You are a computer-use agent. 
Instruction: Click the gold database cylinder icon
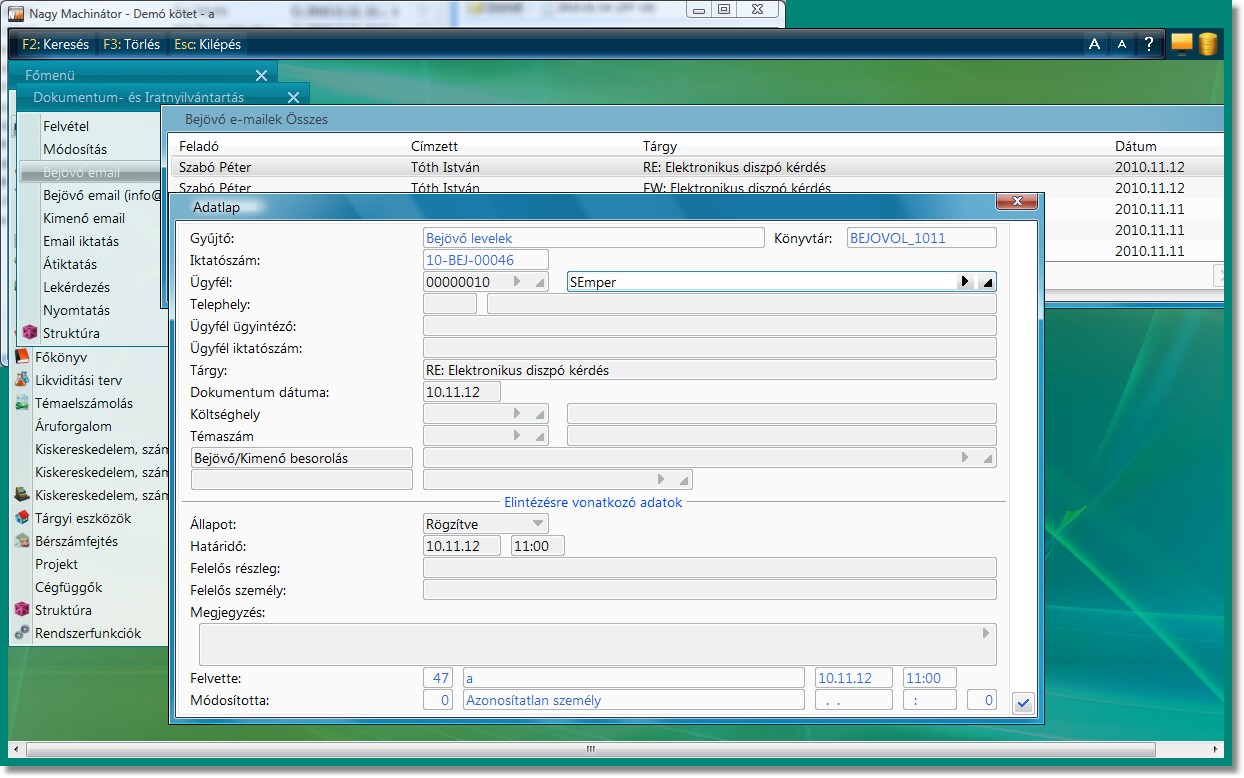(1208, 44)
